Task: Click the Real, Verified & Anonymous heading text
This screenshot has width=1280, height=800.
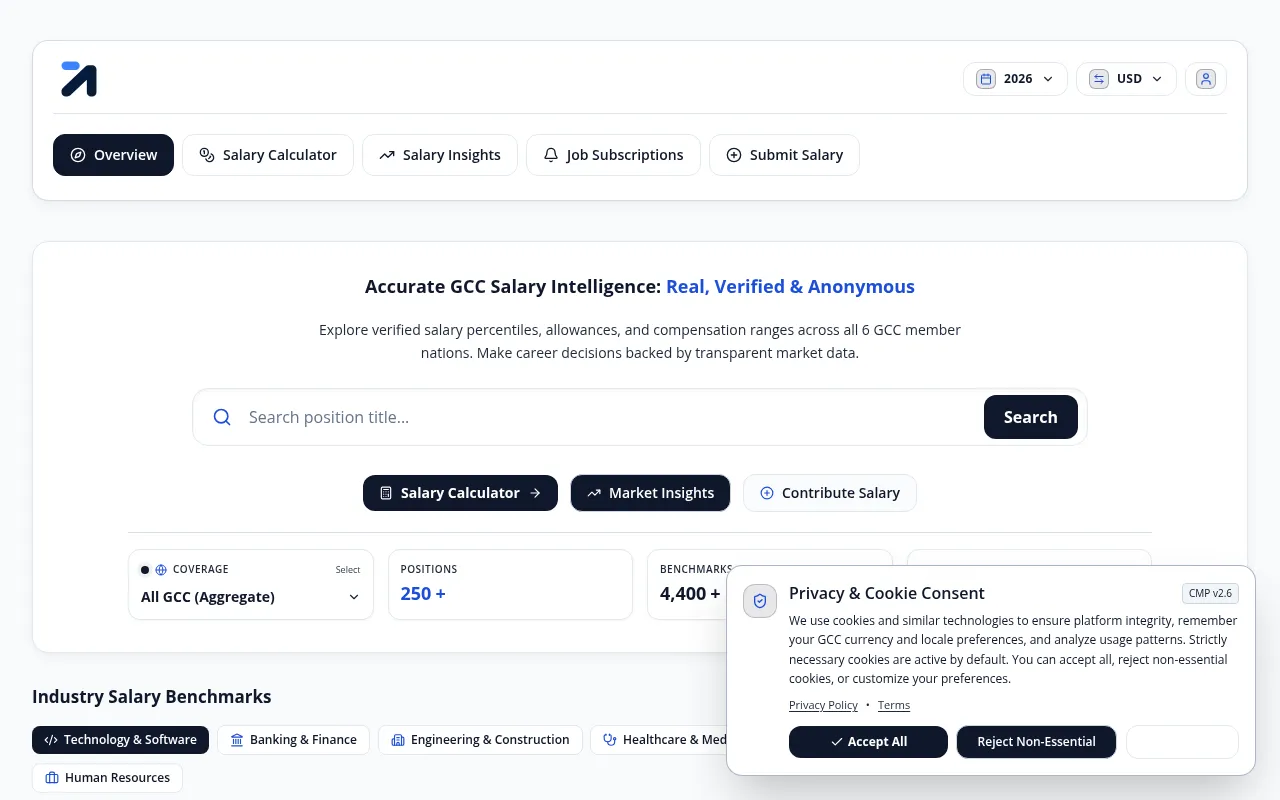Action: click(x=790, y=287)
